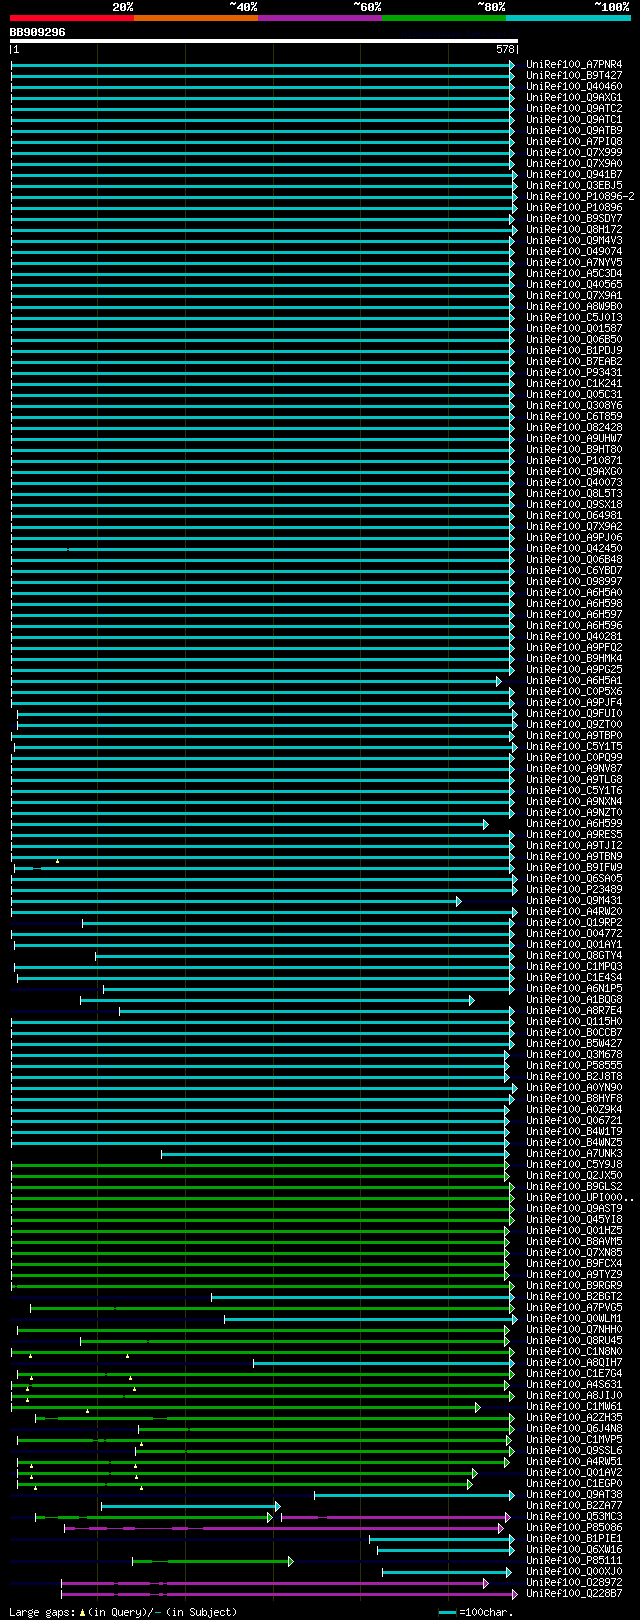Open the UniRef100_B2ZA77 entry
The image size is (640, 1620).
574,1506
